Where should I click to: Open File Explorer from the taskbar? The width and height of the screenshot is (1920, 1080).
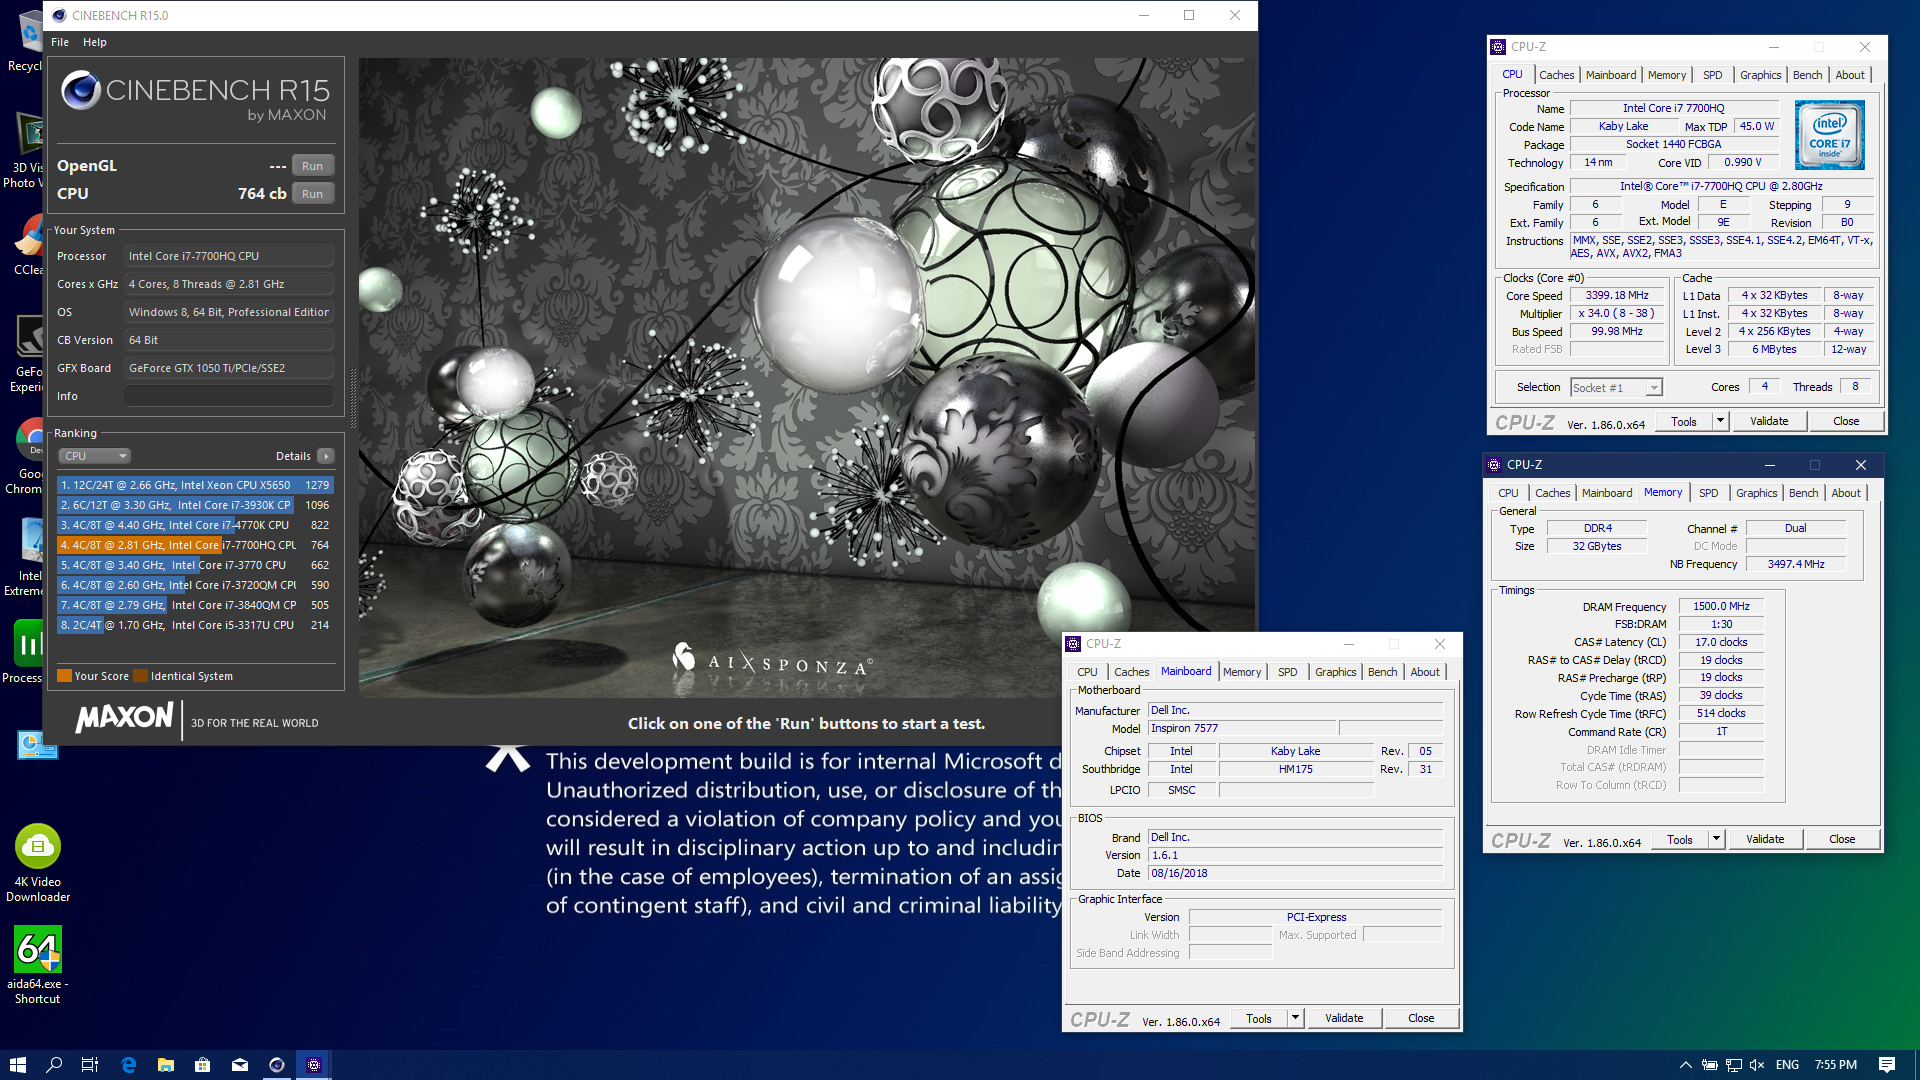(x=166, y=1065)
